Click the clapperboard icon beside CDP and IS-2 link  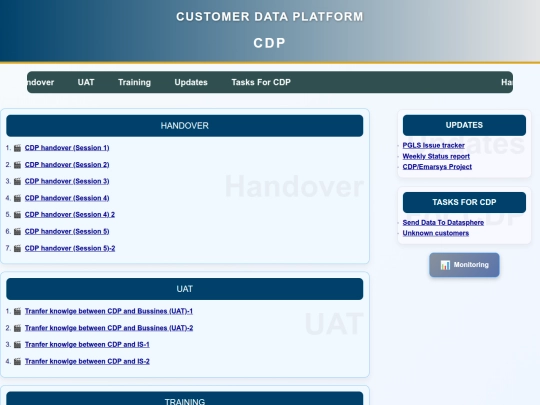[x=18, y=362]
